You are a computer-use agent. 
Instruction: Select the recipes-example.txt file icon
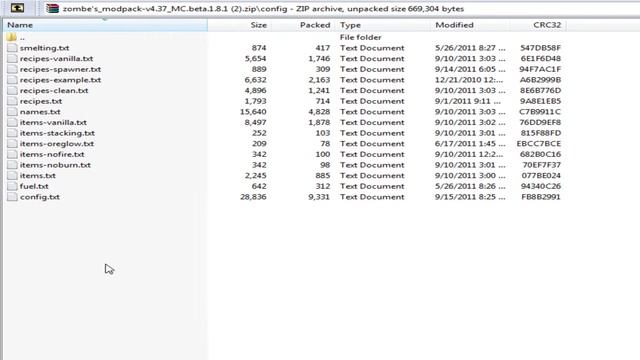[x=12, y=80]
